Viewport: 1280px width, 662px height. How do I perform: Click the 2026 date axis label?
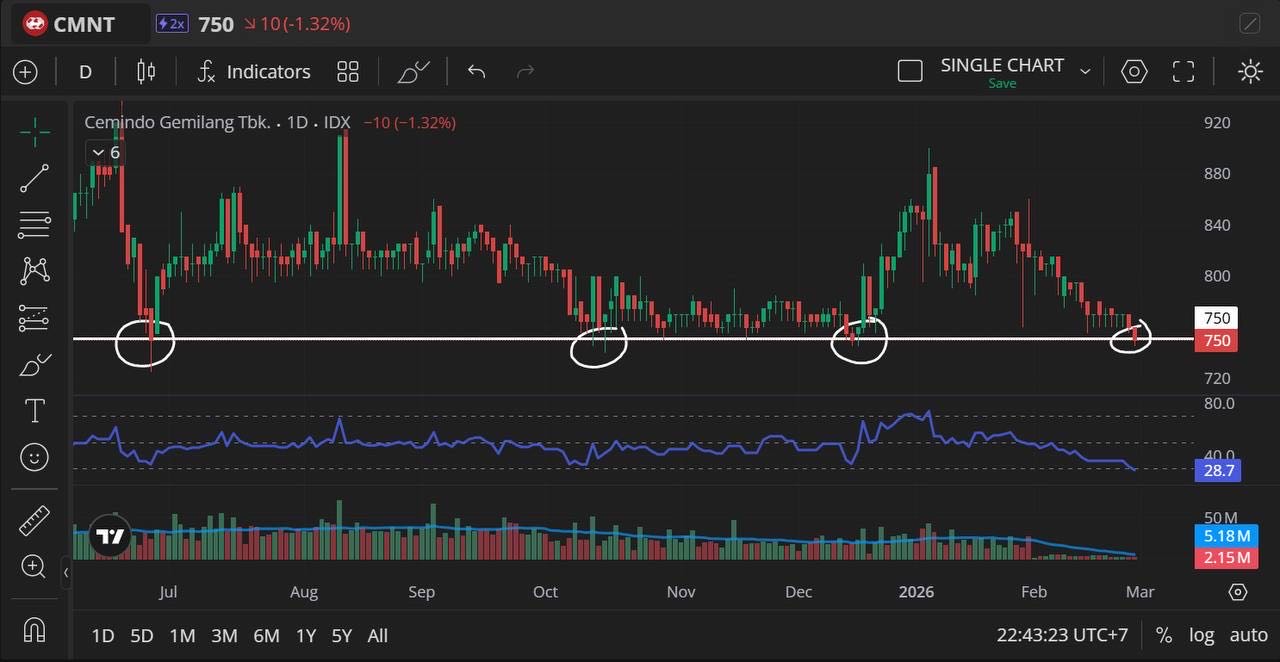916,592
